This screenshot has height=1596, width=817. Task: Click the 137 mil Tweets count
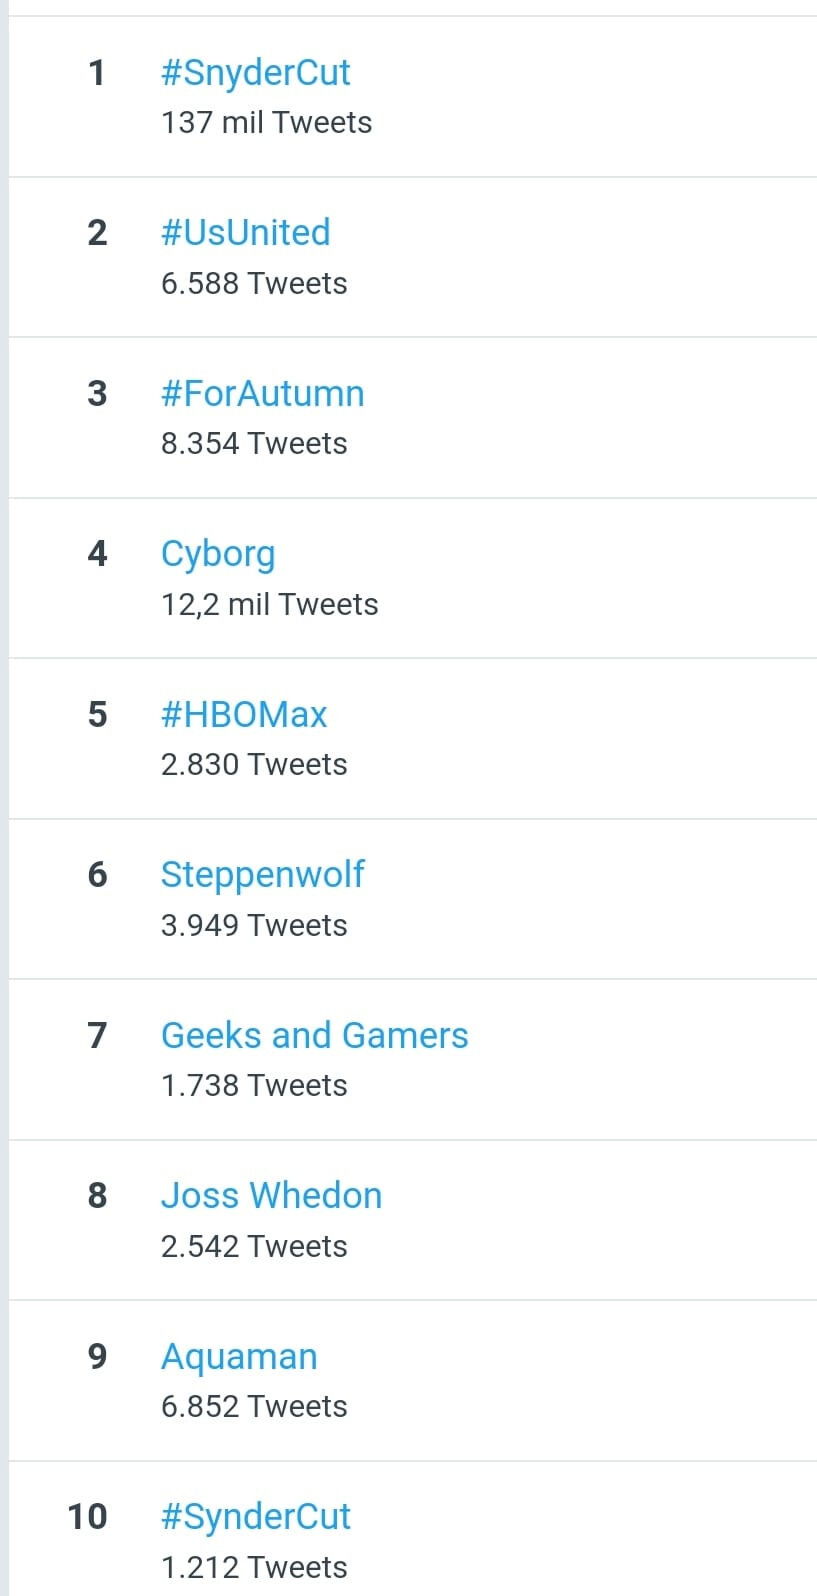coord(267,123)
